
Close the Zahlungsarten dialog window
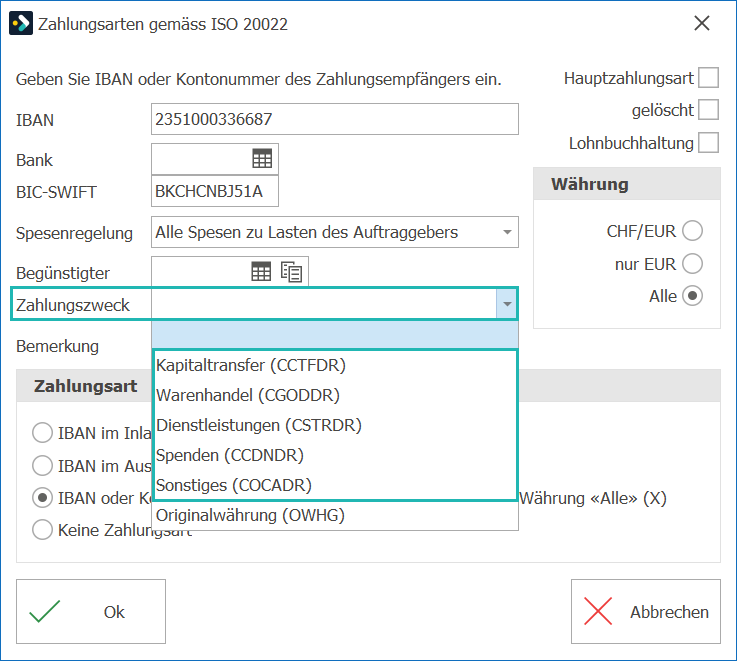[701, 23]
